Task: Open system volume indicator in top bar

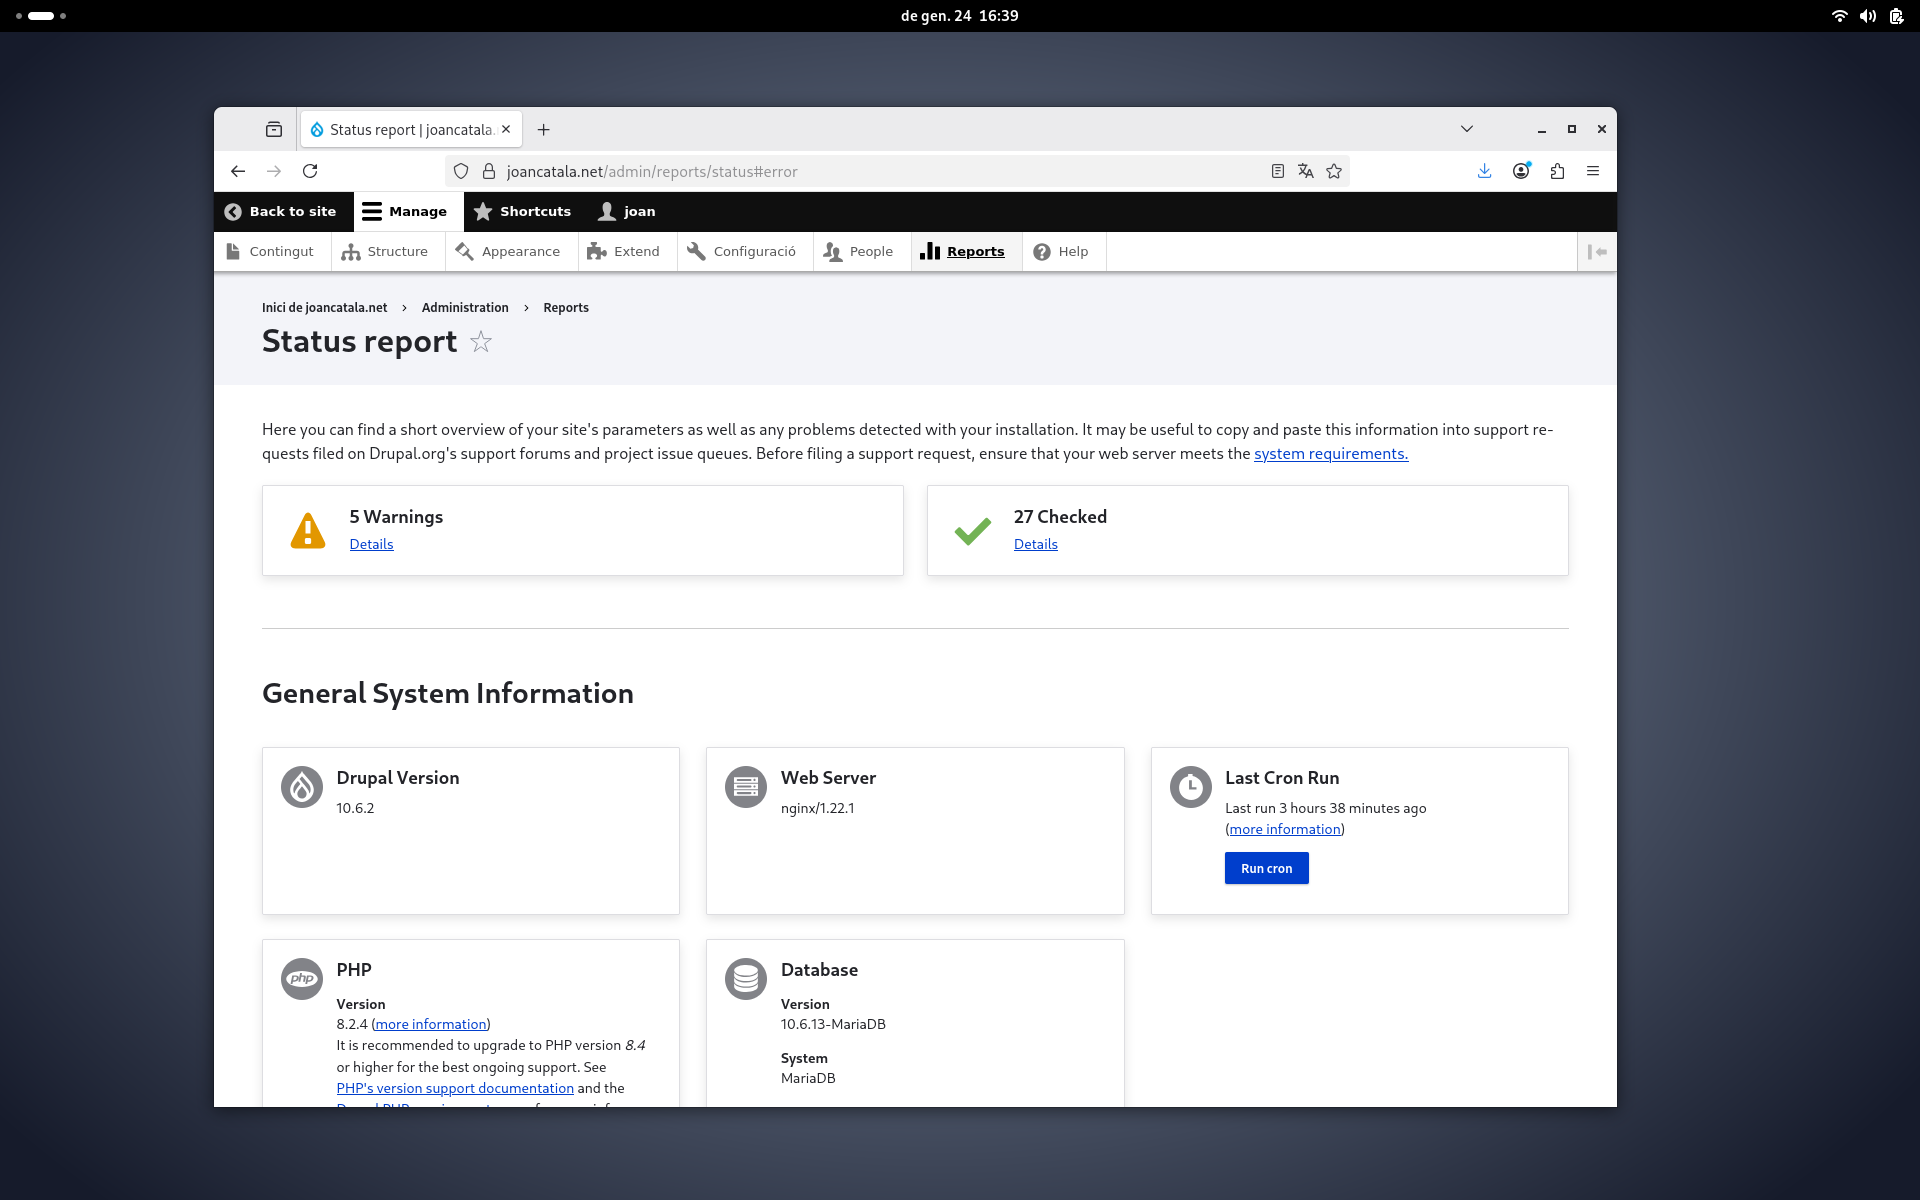Action: (1867, 16)
